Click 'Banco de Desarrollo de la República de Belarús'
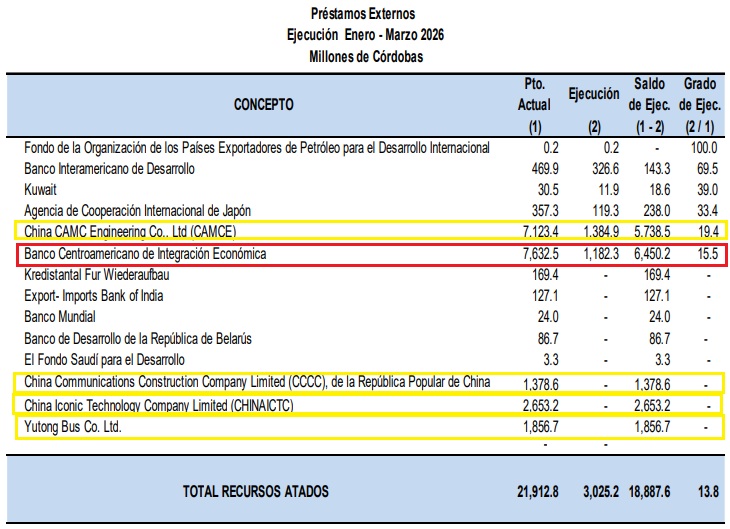 [138, 339]
